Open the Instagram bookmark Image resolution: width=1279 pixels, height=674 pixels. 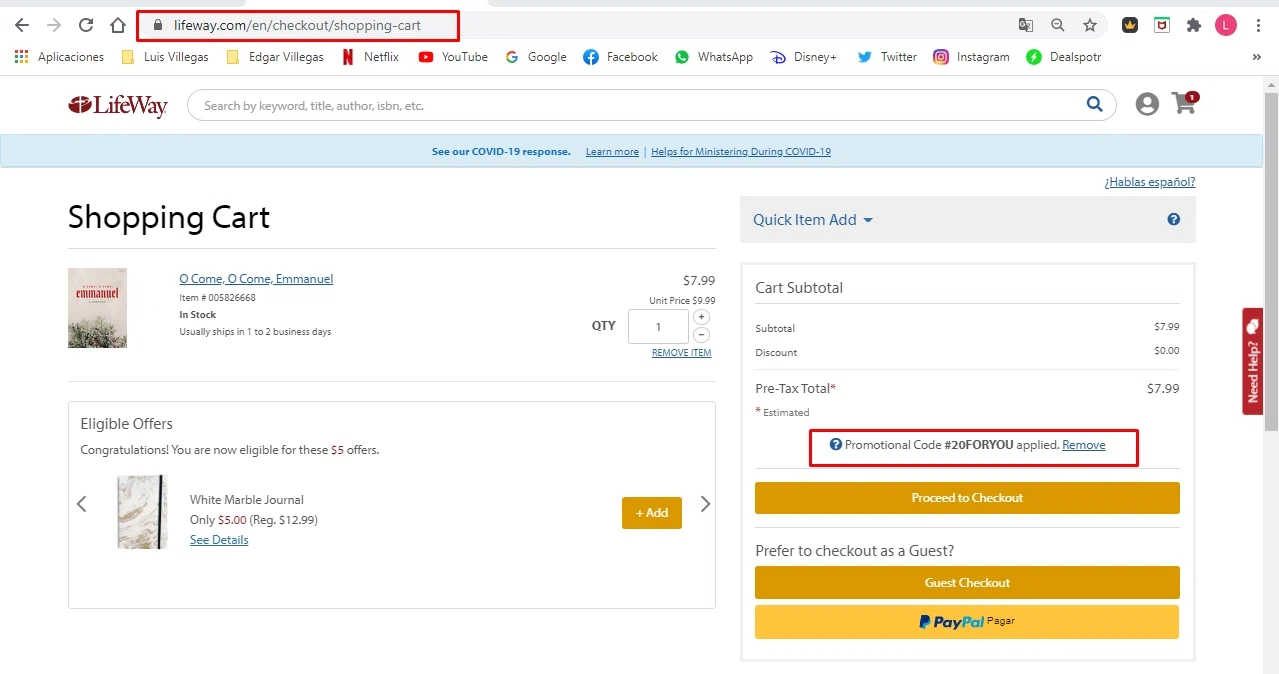[x=971, y=57]
